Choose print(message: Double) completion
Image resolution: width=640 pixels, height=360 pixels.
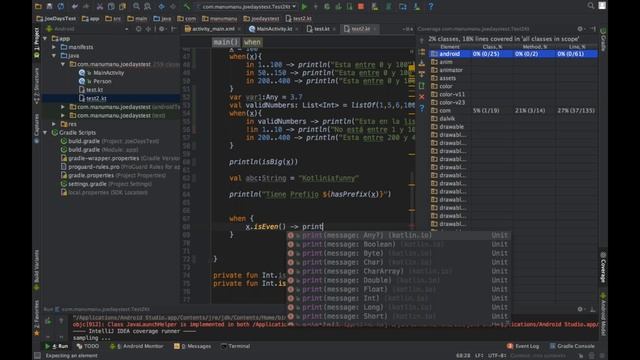(x=398, y=280)
